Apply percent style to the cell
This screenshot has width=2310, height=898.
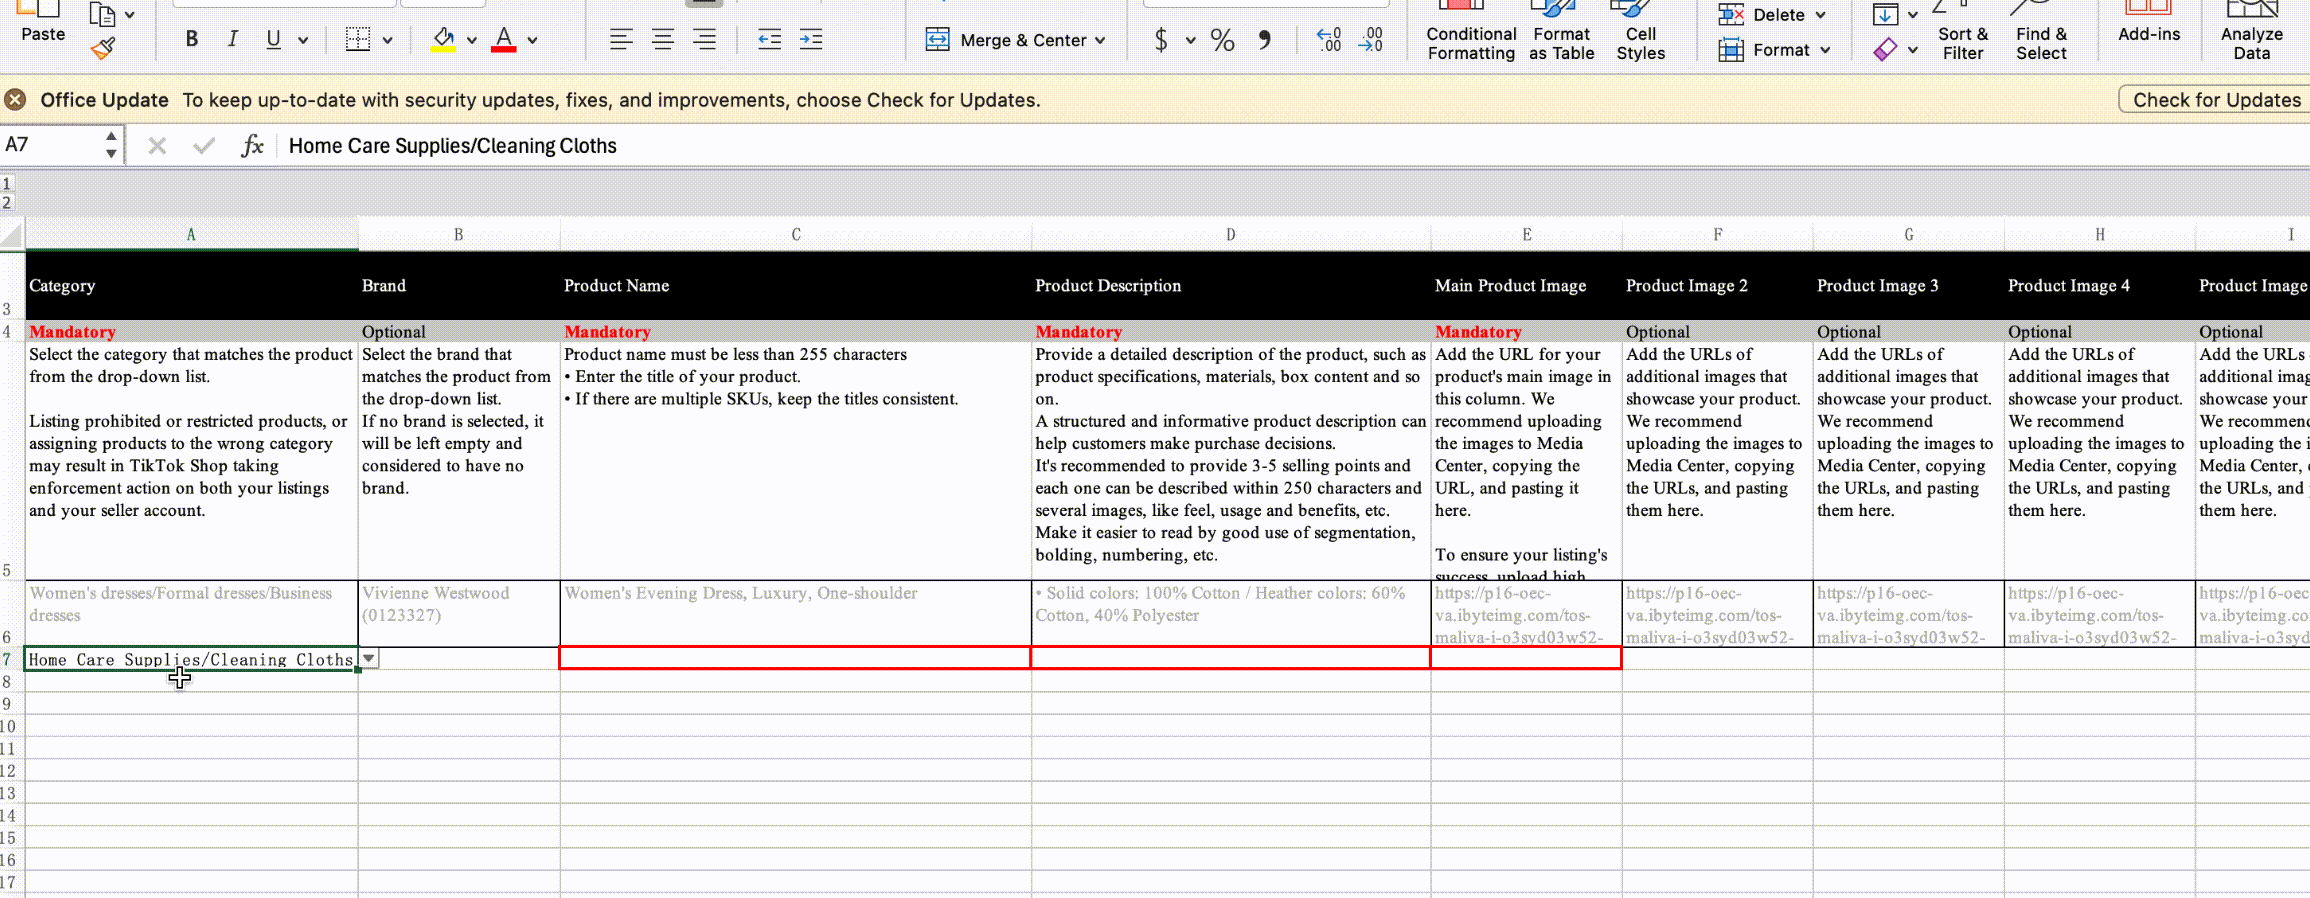1222,40
